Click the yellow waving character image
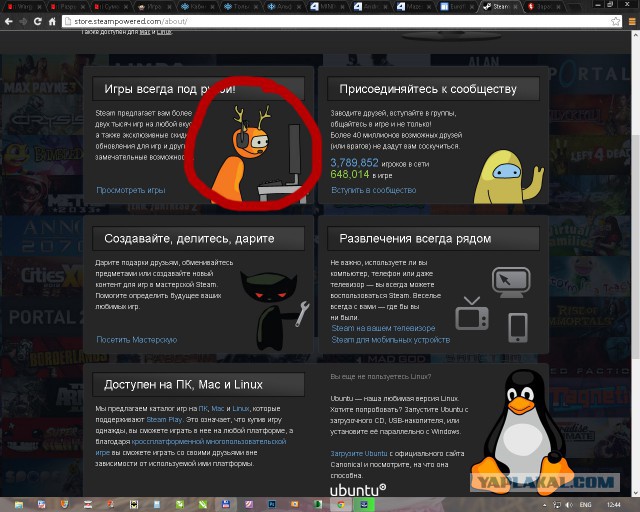Image resolution: width=640 pixels, height=512 pixels. [x=508, y=177]
